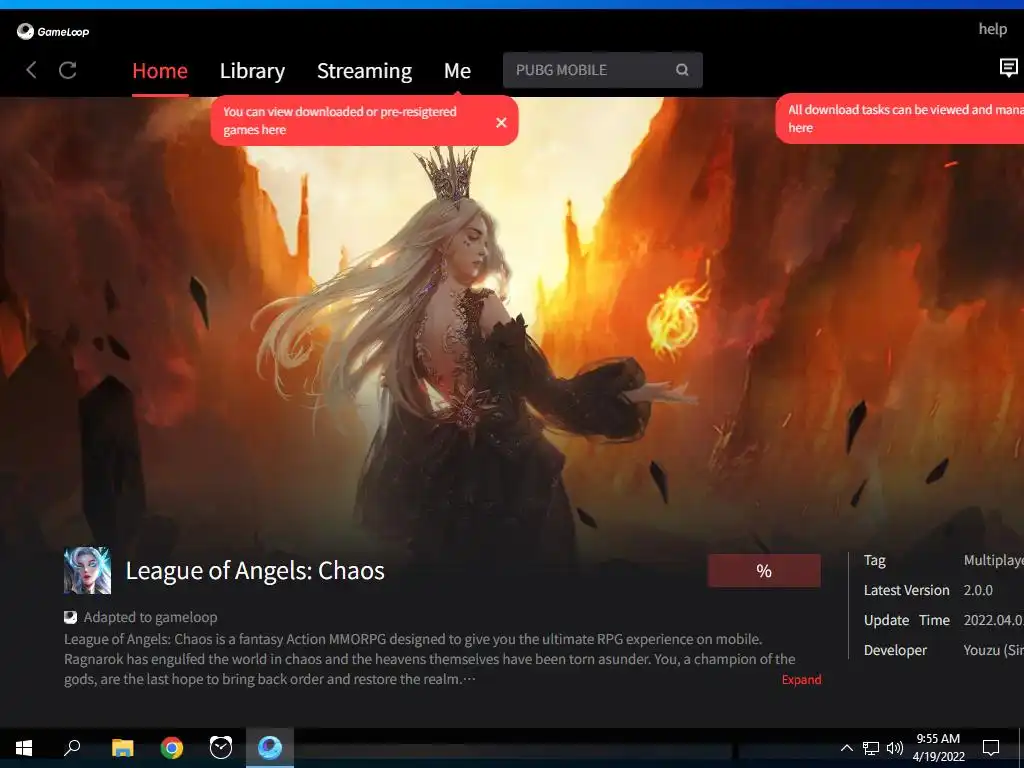Open the messages icon at top right
The height and width of the screenshot is (768, 1024).
(x=1008, y=67)
